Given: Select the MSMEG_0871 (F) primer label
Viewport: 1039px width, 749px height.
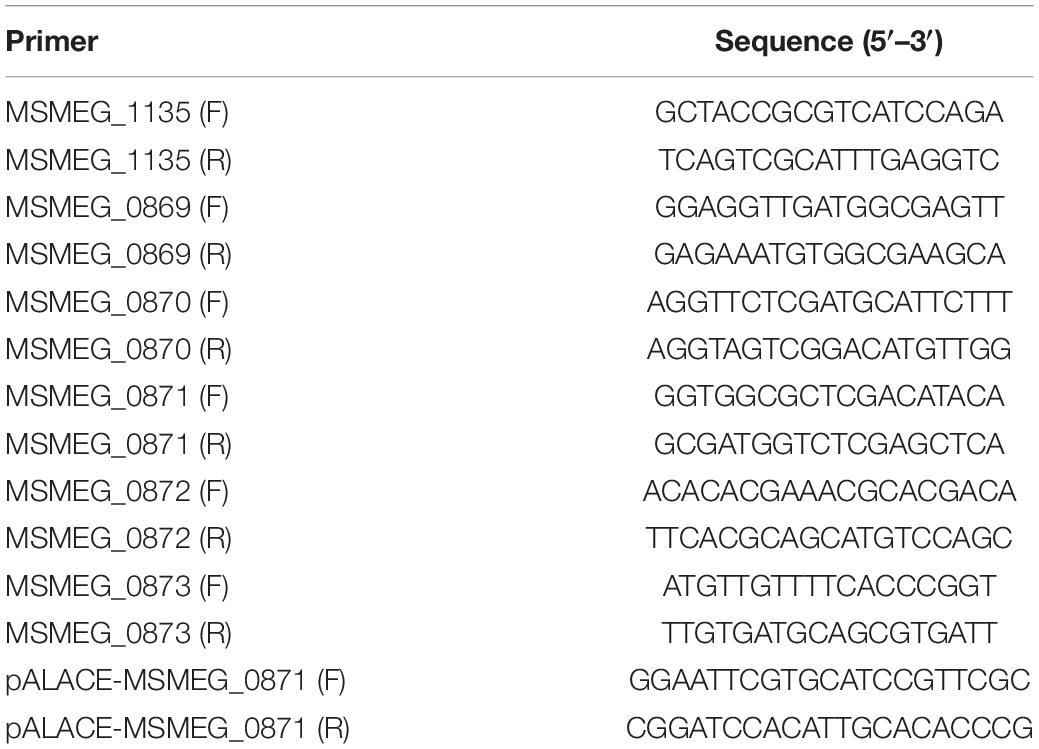Looking at the screenshot, I should coord(117,397).
